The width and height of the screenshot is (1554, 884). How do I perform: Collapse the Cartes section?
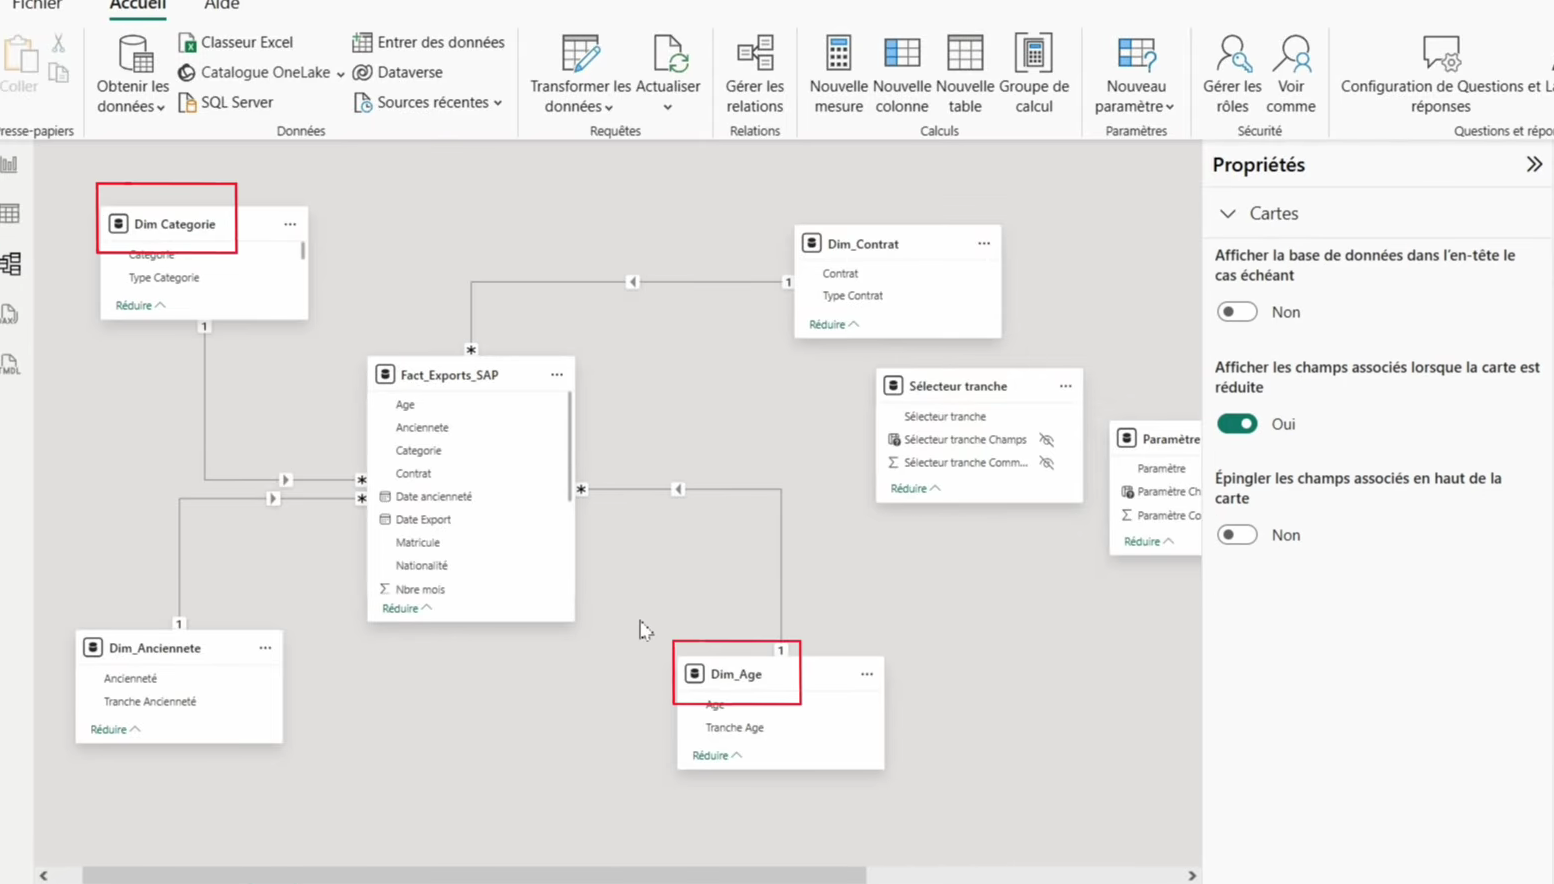tap(1228, 213)
